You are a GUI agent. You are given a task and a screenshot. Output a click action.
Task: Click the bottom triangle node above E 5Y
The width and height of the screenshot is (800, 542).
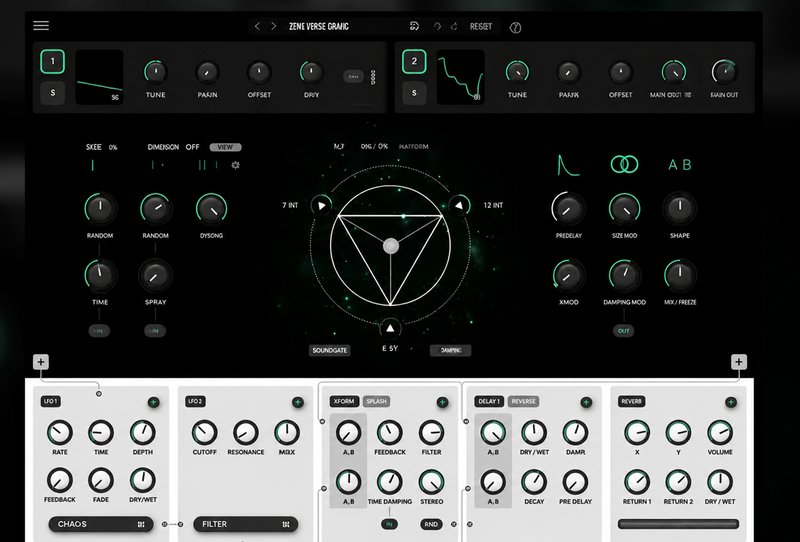(390, 329)
